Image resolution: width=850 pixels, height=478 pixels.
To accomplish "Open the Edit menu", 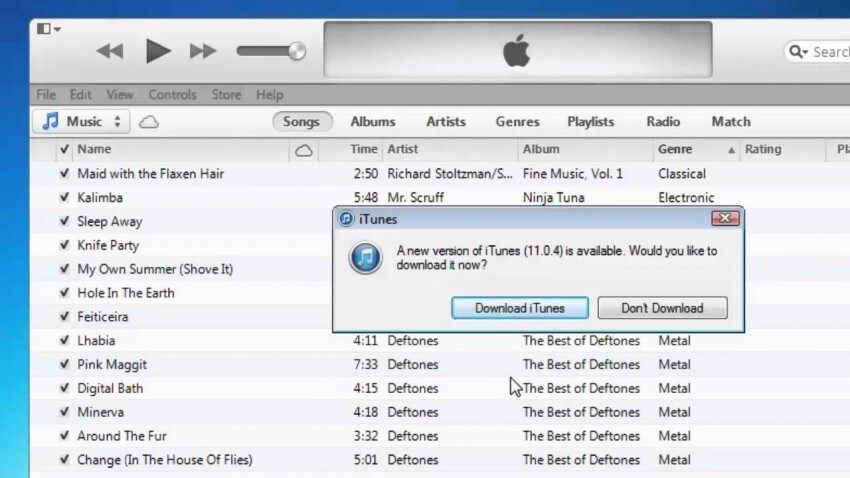I will [x=80, y=95].
